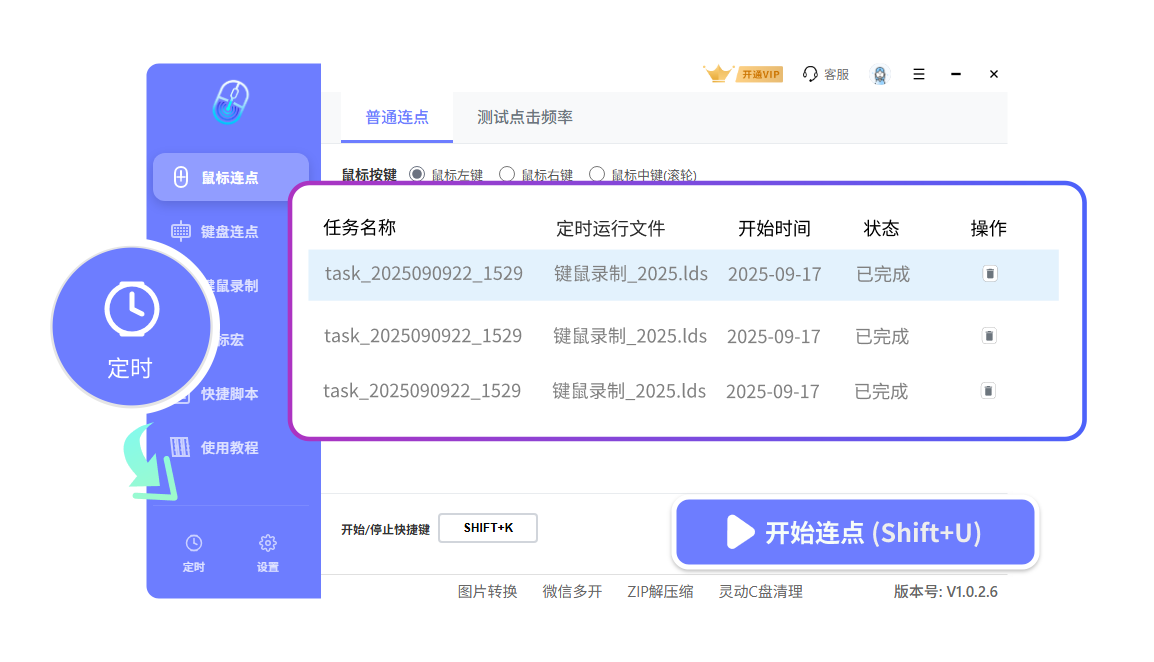Open the hamburger menu in title bar
This screenshot has width=1154, height=662.
pyautogui.click(x=919, y=74)
